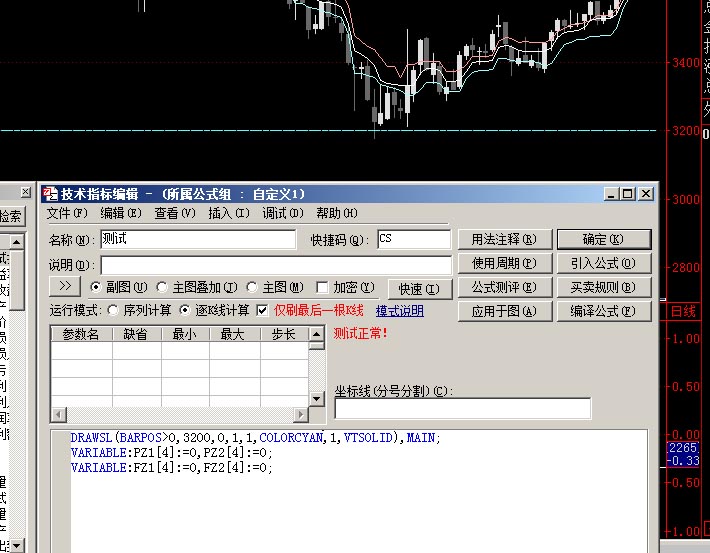710x553 pixels.
Task: Minimize the 技术指标编辑 window
Action: pyautogui.click(x=611, y=194)
